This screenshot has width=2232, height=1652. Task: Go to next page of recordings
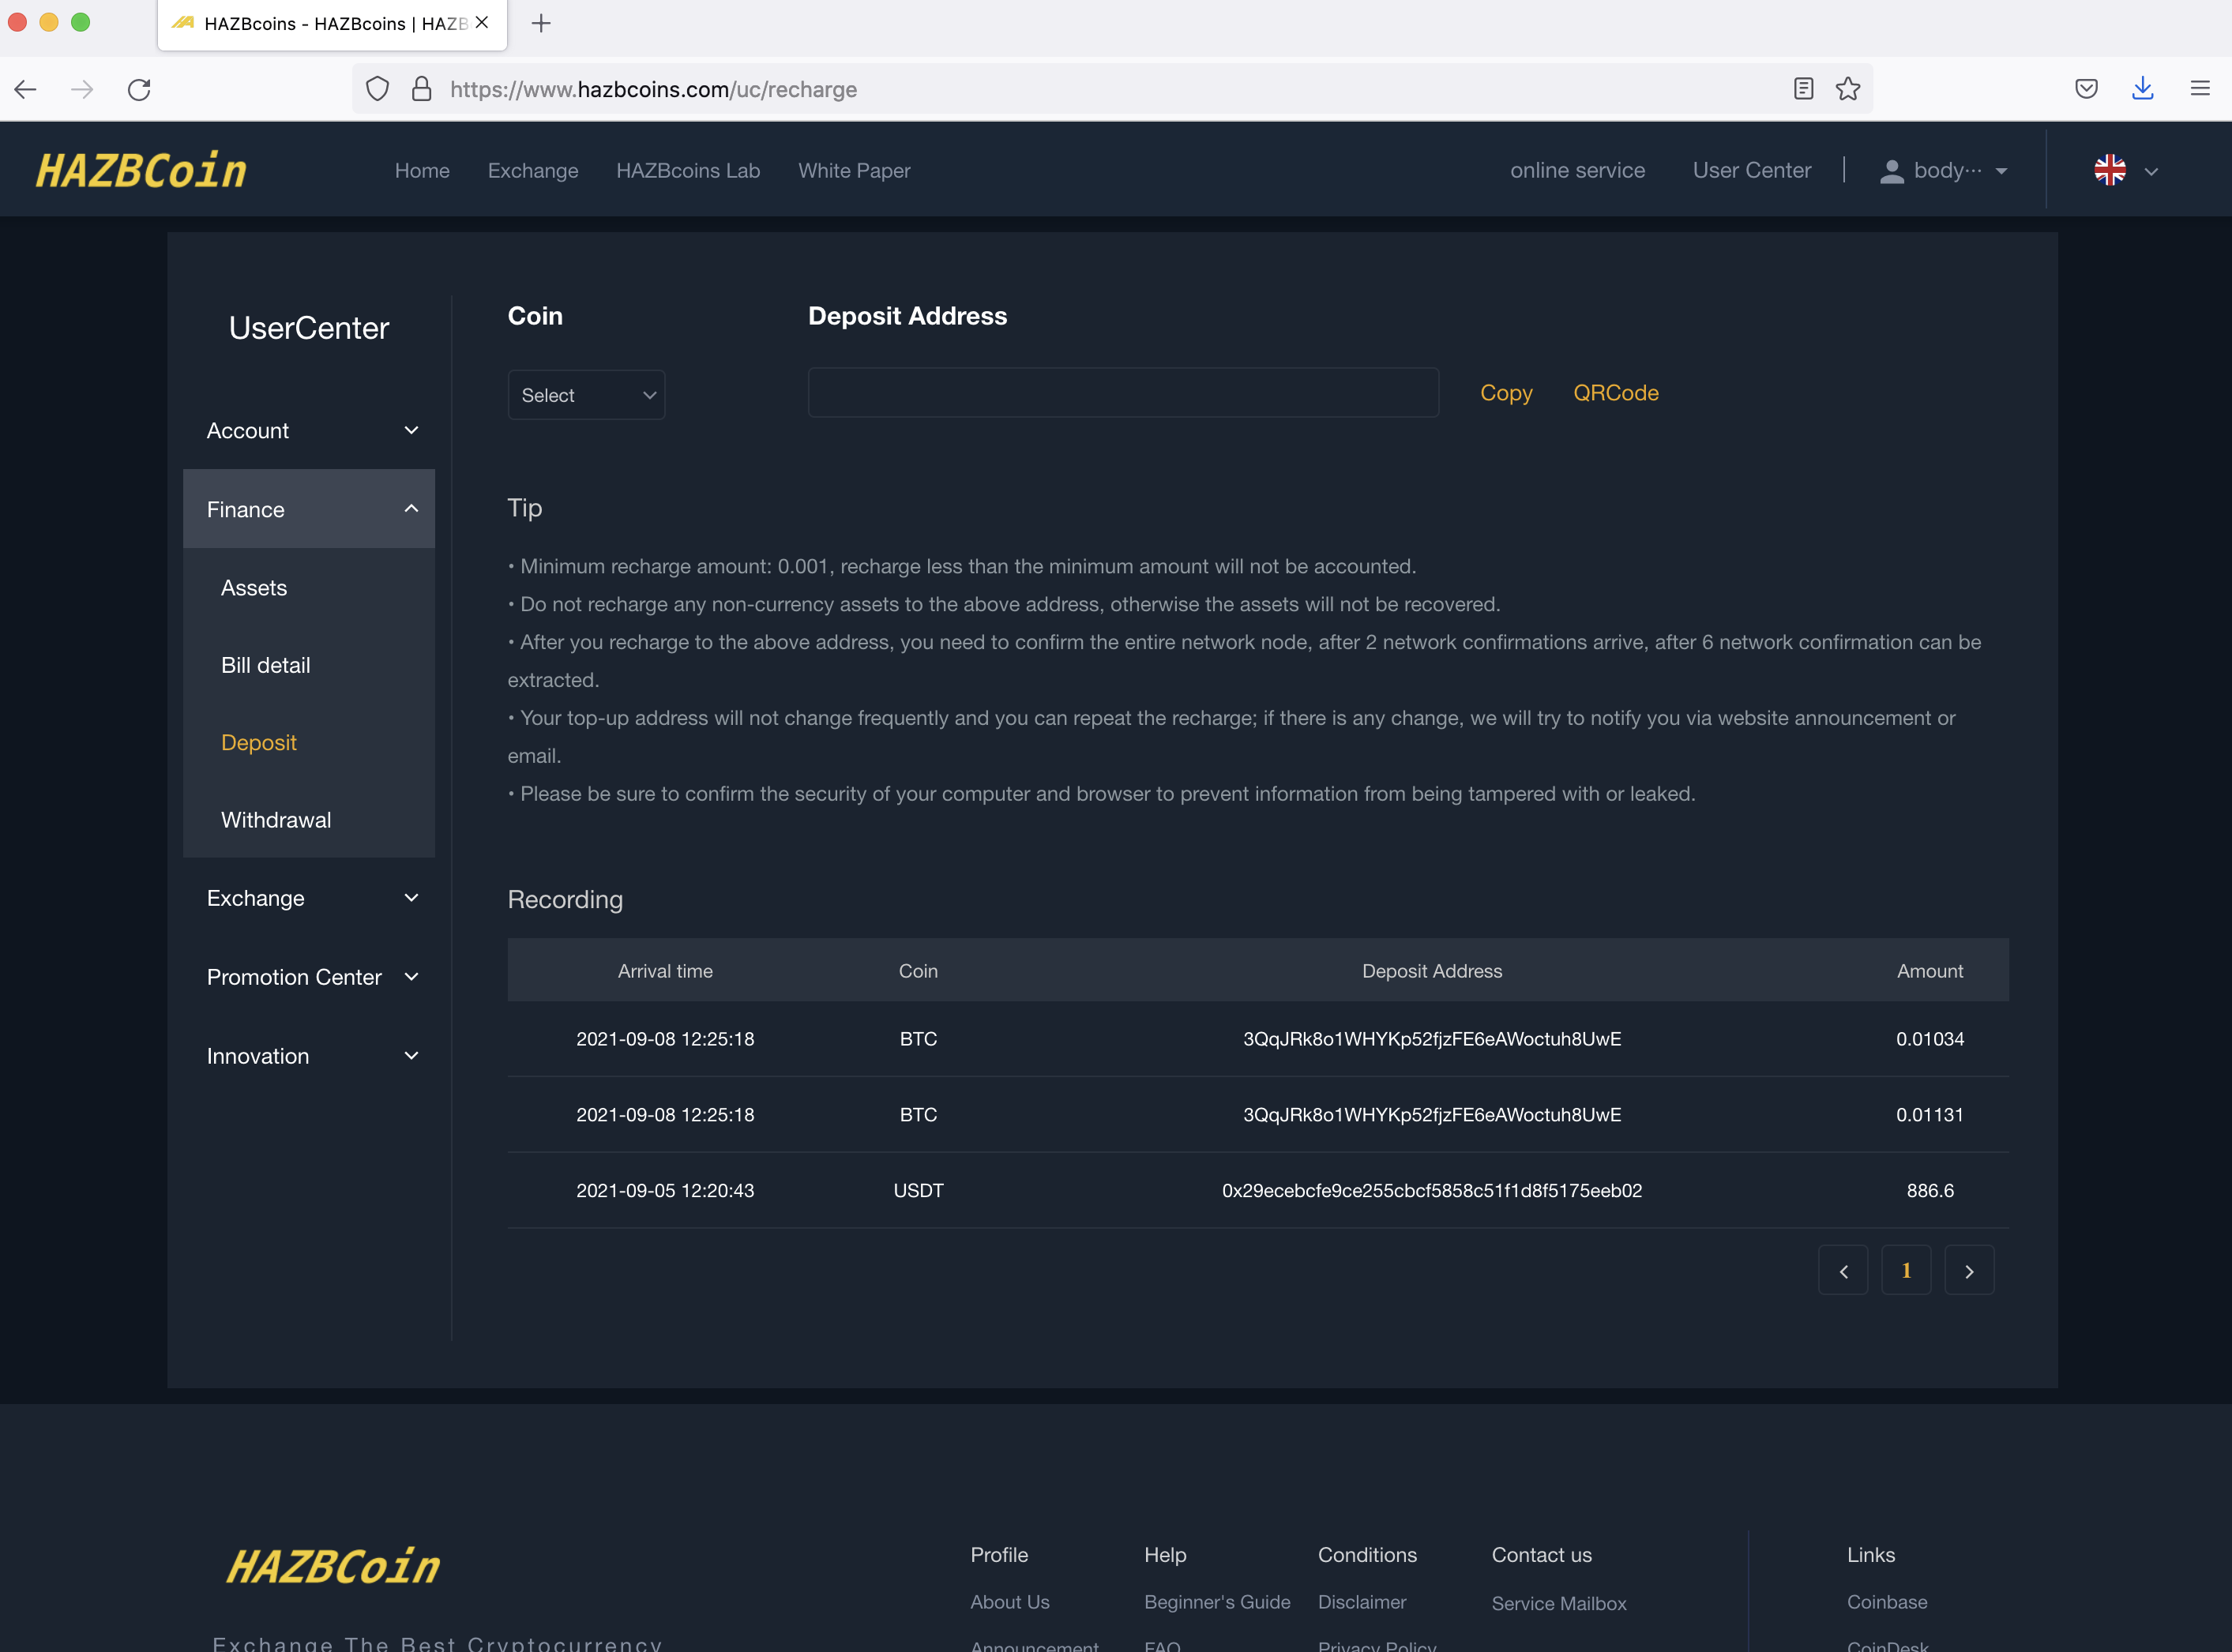coord(1968,1271)
